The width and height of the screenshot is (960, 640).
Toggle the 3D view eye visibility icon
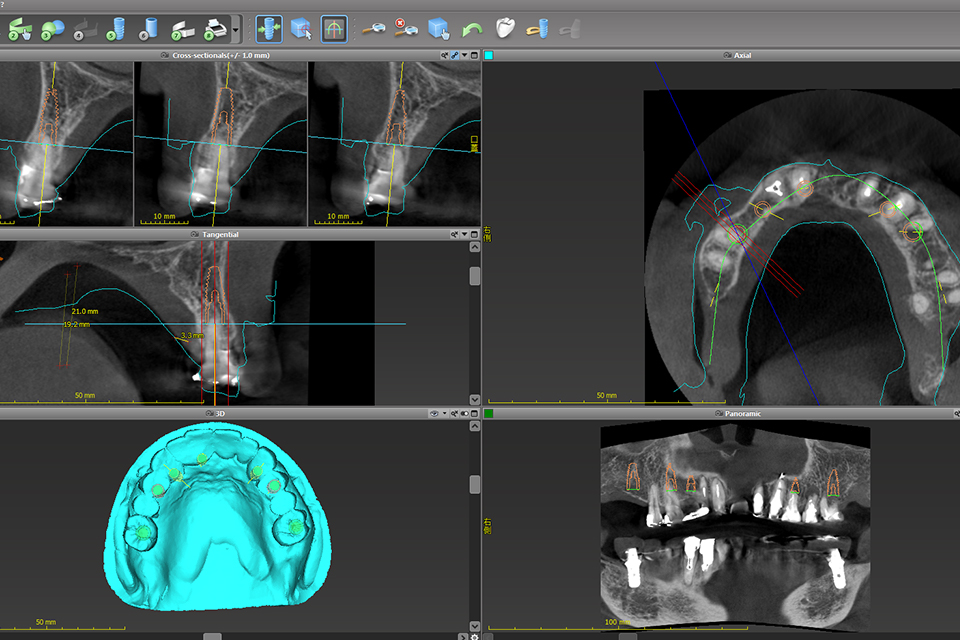pyautogui.click(x=434, y=413)
